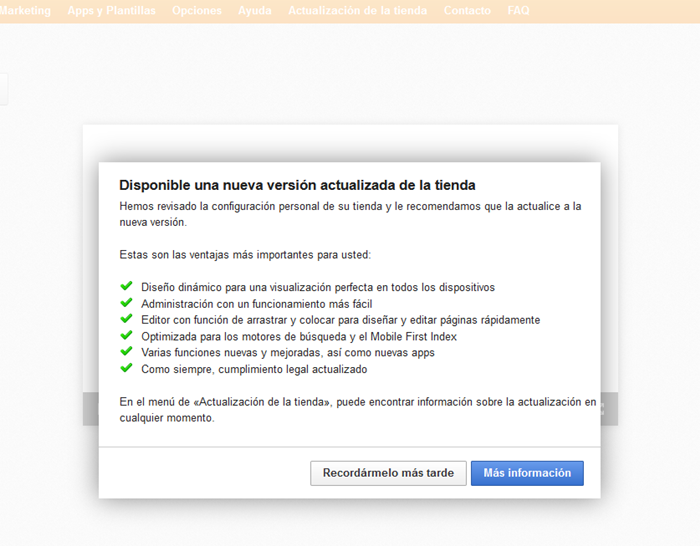Open the FAQ menu item

pyautogui.click(x=518, y=10)
